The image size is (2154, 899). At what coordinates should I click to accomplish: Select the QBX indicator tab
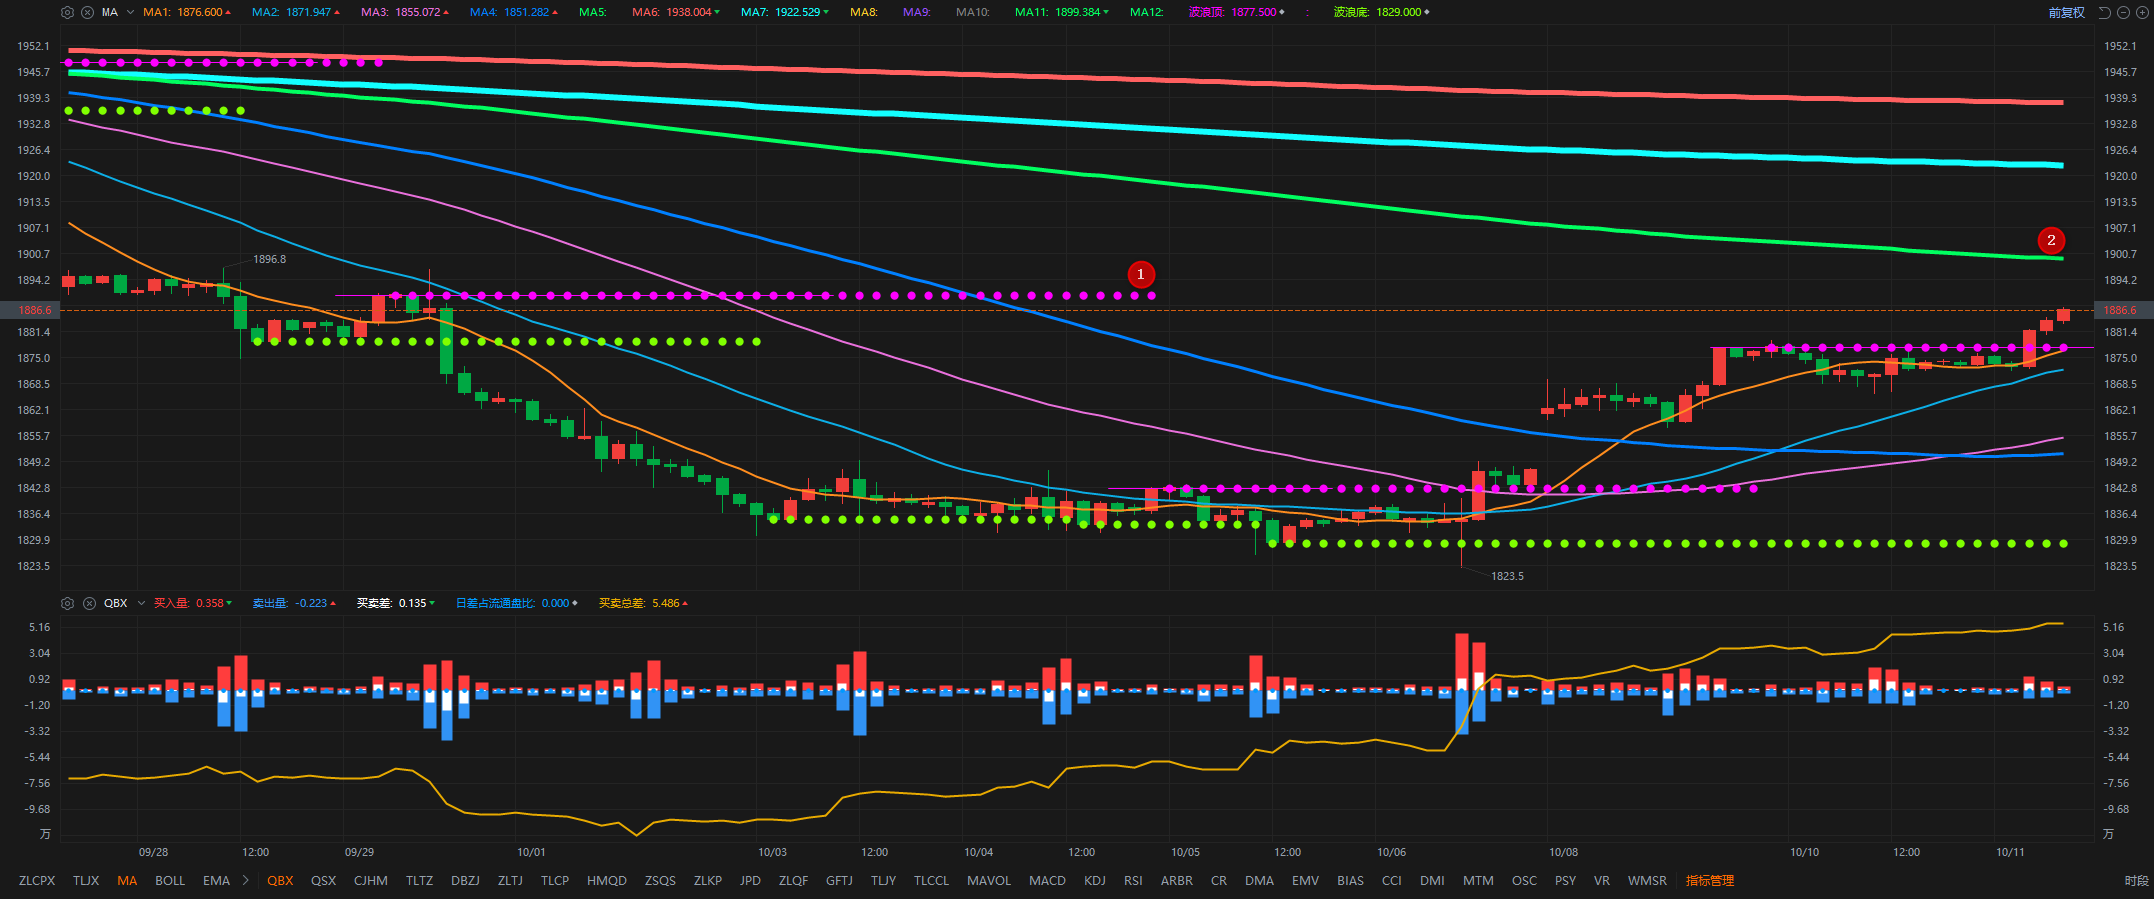[x=280, y=880]
